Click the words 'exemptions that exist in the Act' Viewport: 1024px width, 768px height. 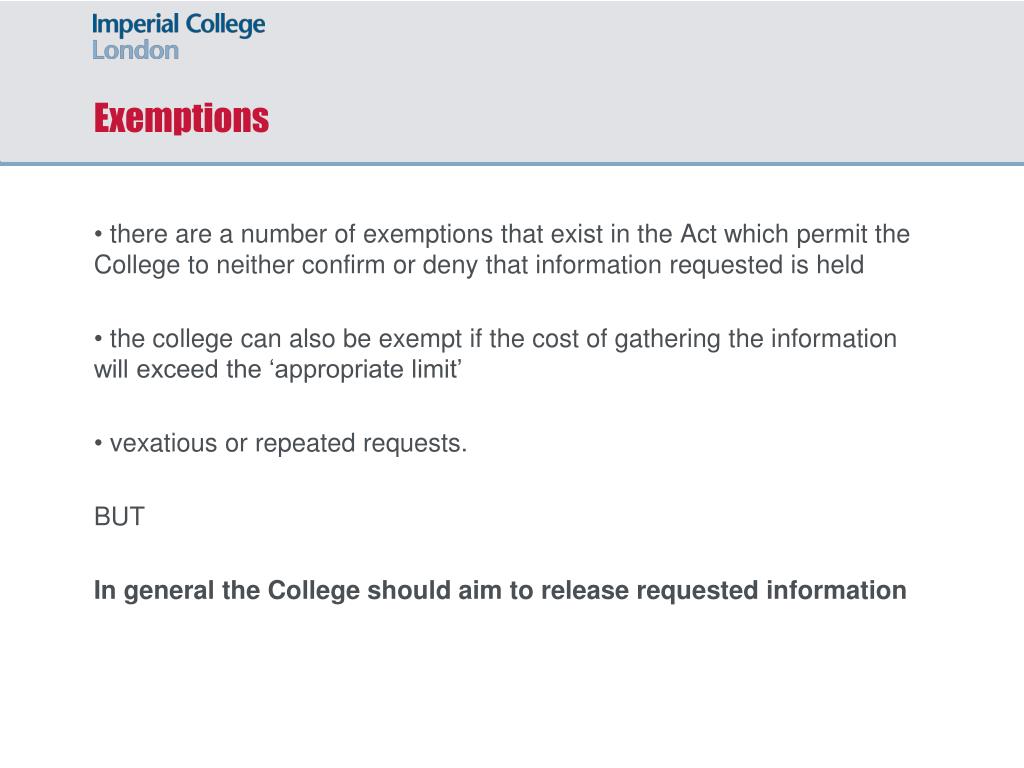(x=539, y=234)
